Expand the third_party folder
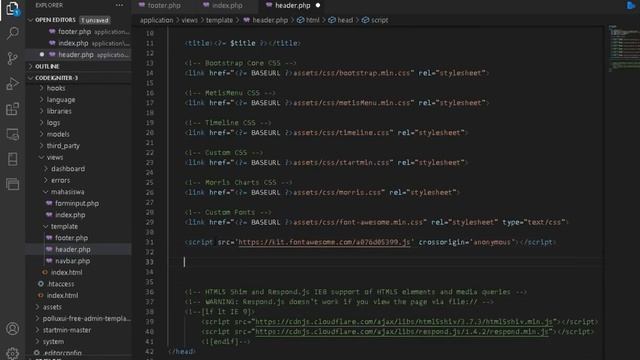 (63, 145)
